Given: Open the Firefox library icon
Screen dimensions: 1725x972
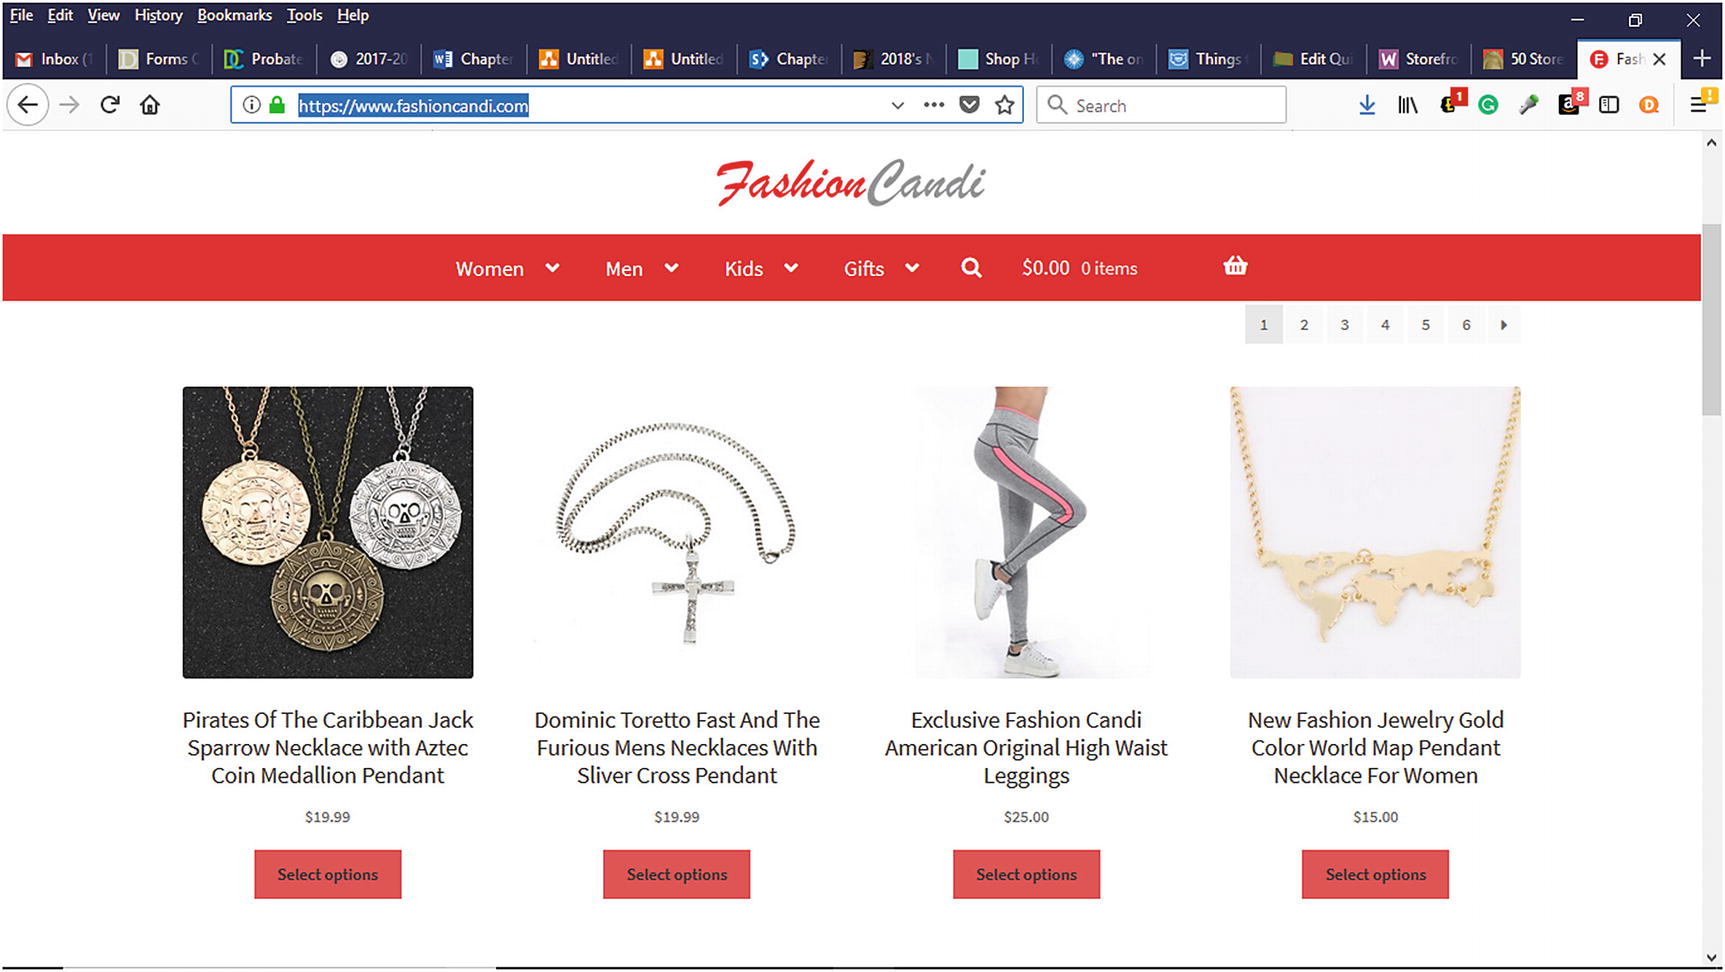Looking at the screenshot, I should [1407, 105].
